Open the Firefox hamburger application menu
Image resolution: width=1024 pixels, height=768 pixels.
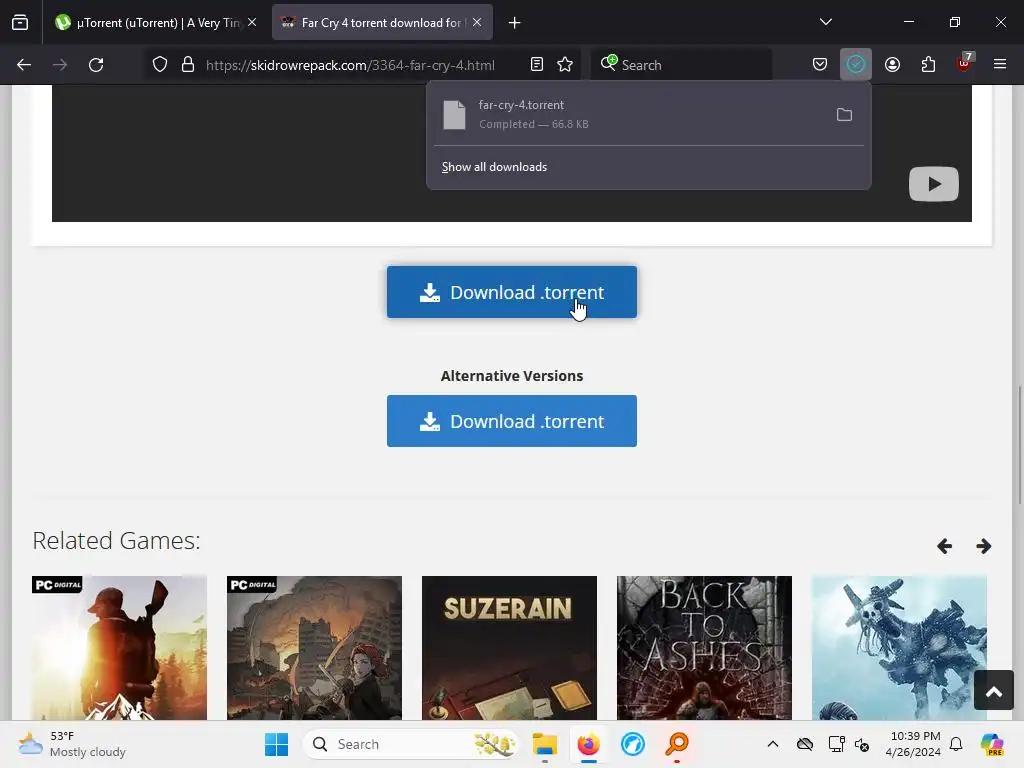(999, 64)
